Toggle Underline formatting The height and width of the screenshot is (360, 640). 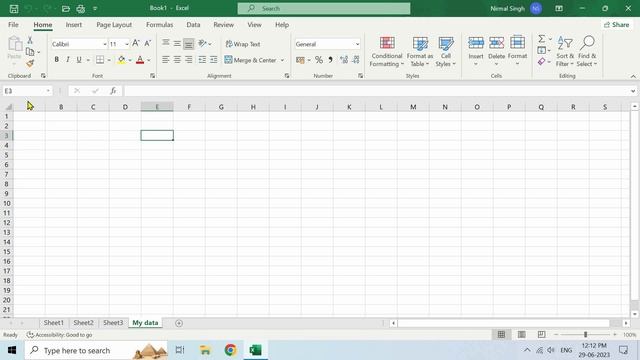pos(79,60)
